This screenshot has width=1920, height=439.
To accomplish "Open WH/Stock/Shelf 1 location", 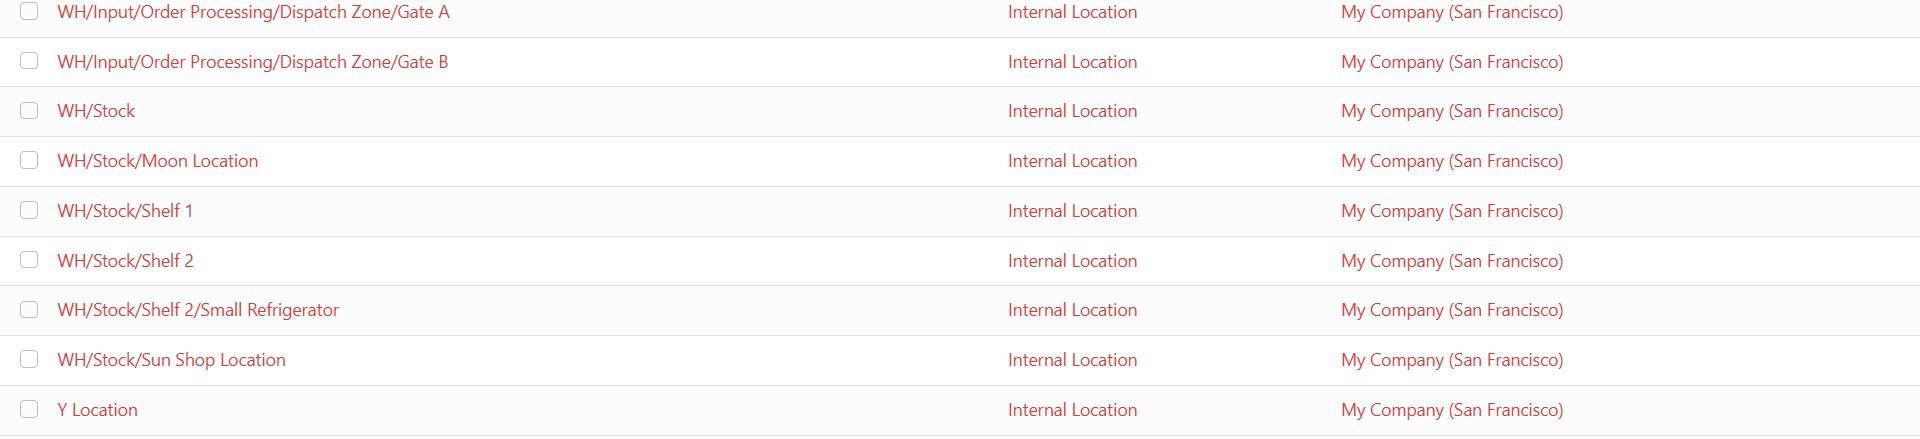I will point(125,211).
